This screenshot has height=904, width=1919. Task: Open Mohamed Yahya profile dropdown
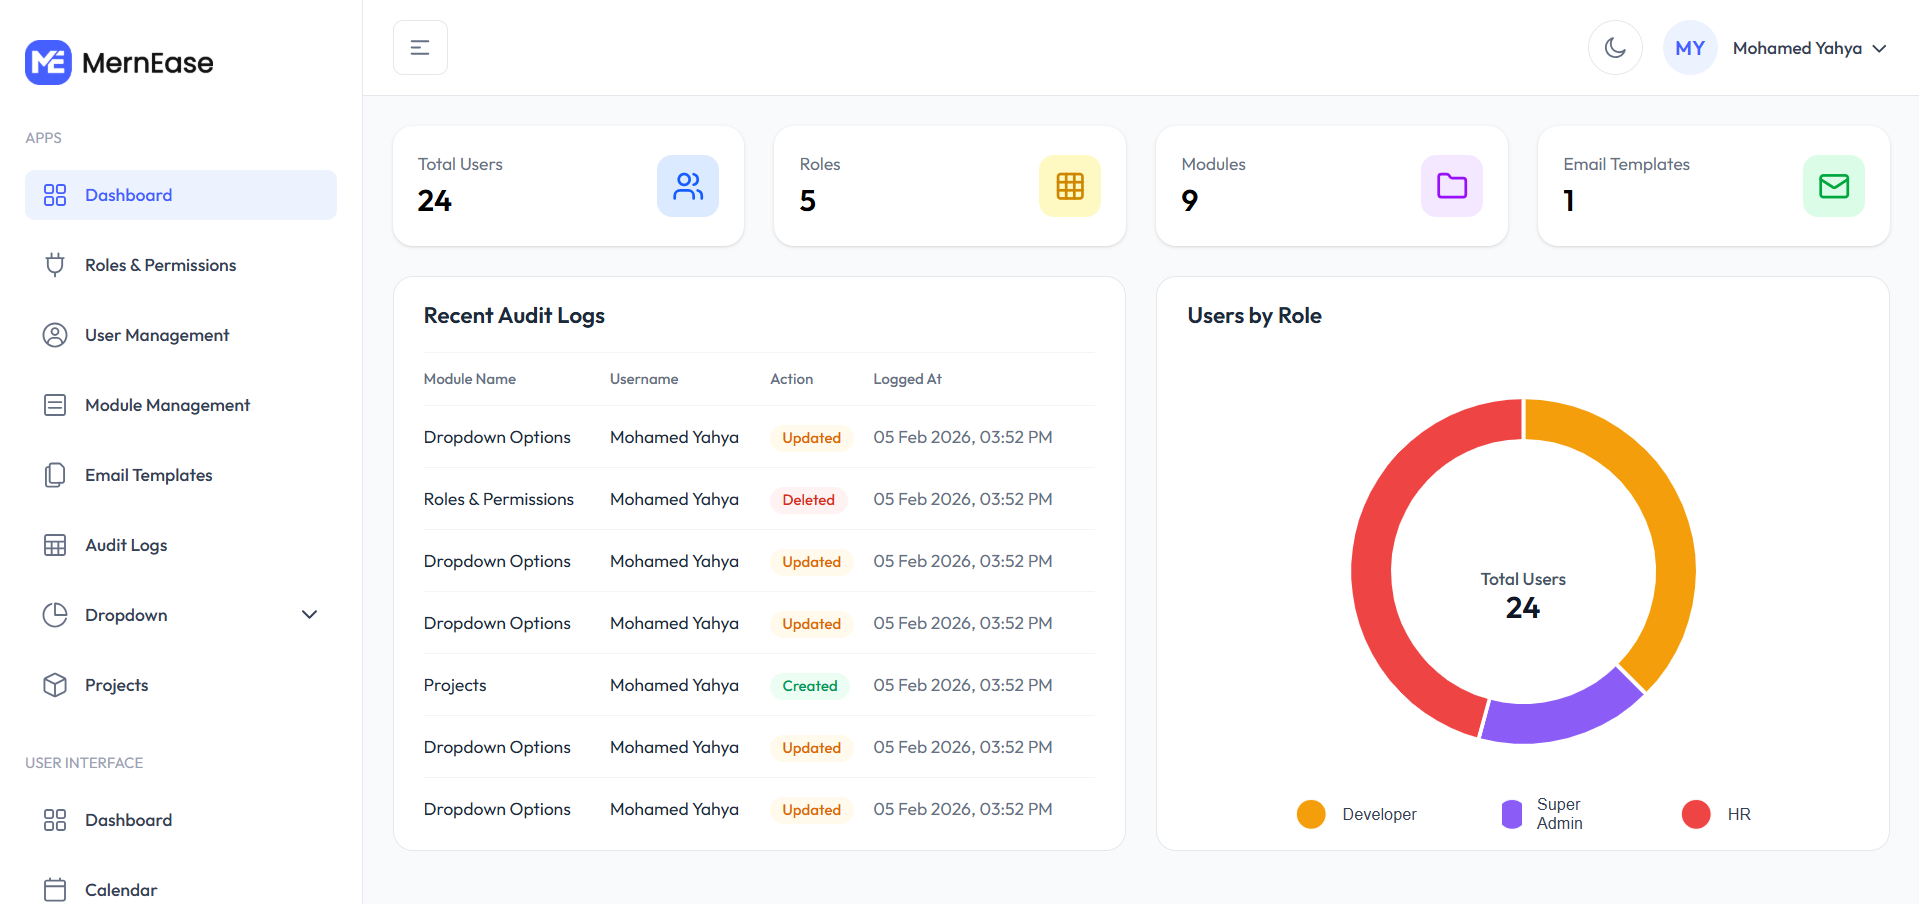[1809, 48]
